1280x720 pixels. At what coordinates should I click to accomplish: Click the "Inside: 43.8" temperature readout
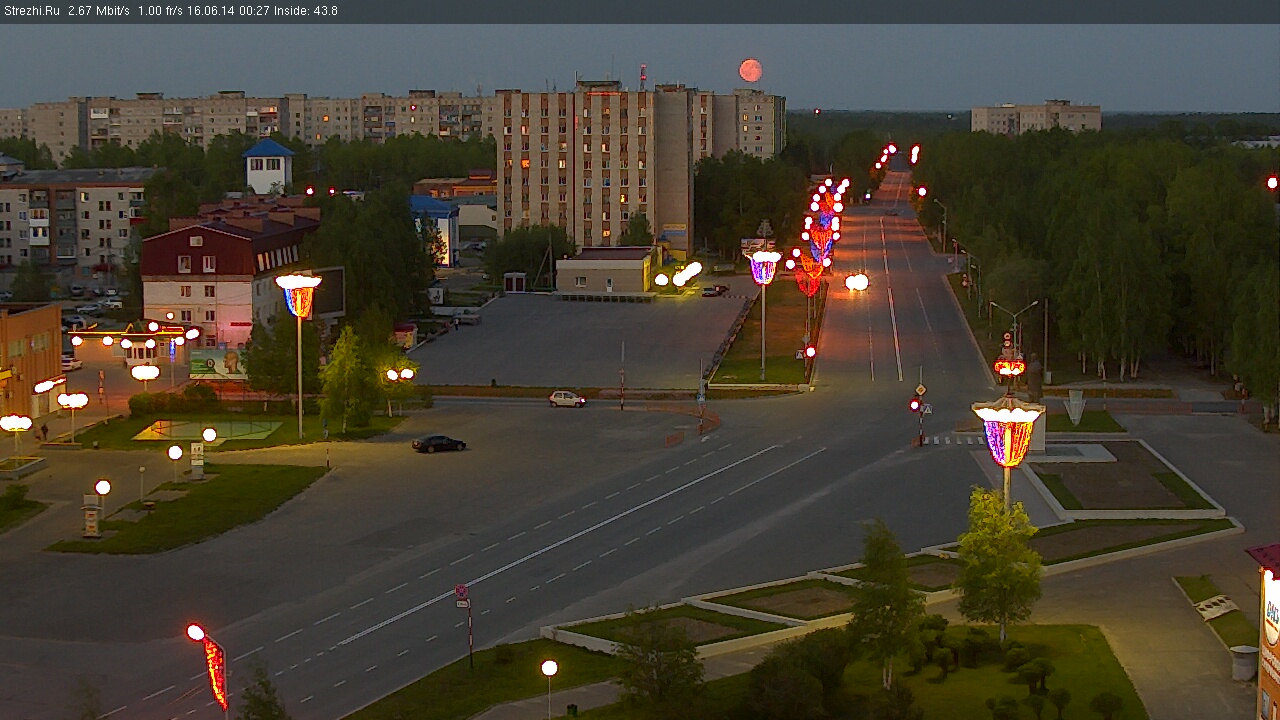[x=306, y=11]
